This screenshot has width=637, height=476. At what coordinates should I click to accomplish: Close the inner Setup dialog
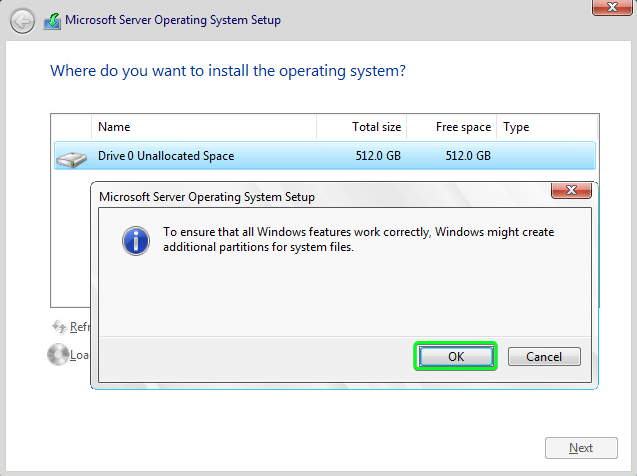571,190
